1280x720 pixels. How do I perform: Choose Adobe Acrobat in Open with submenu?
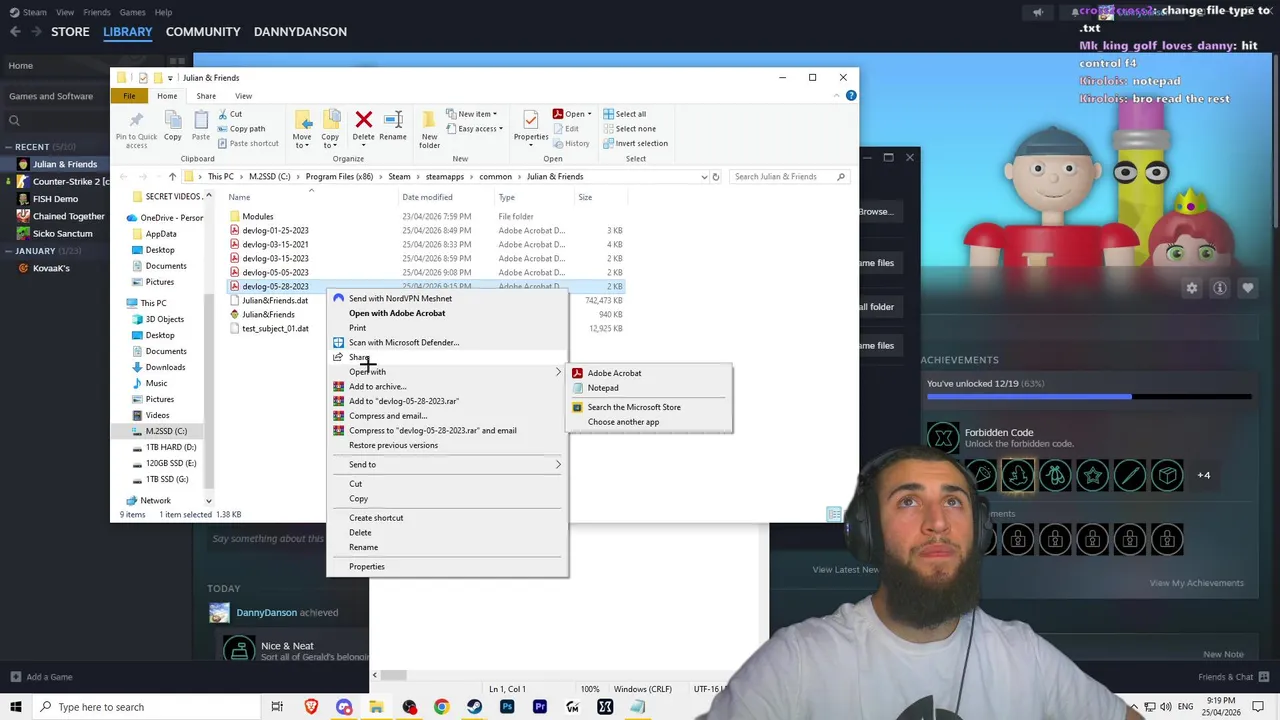(x=614, y=373)
